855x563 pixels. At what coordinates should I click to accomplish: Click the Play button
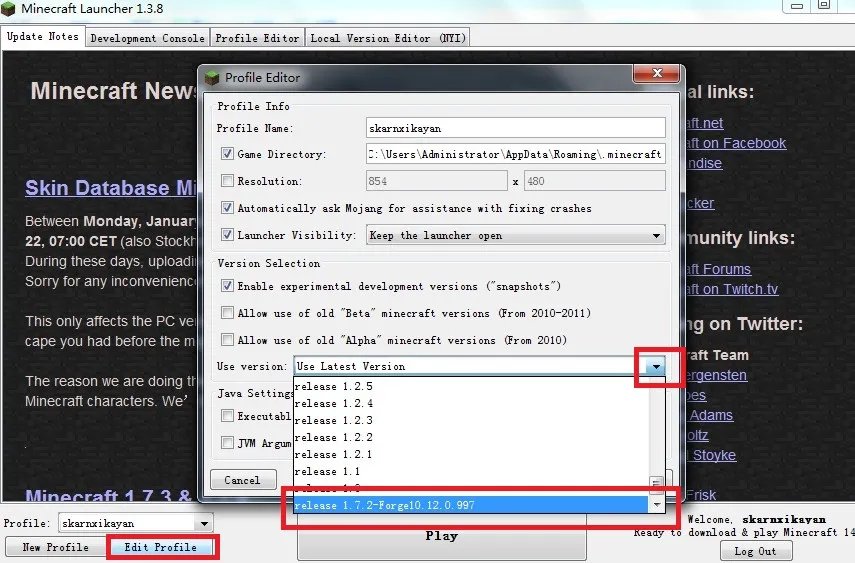[442, 537]
